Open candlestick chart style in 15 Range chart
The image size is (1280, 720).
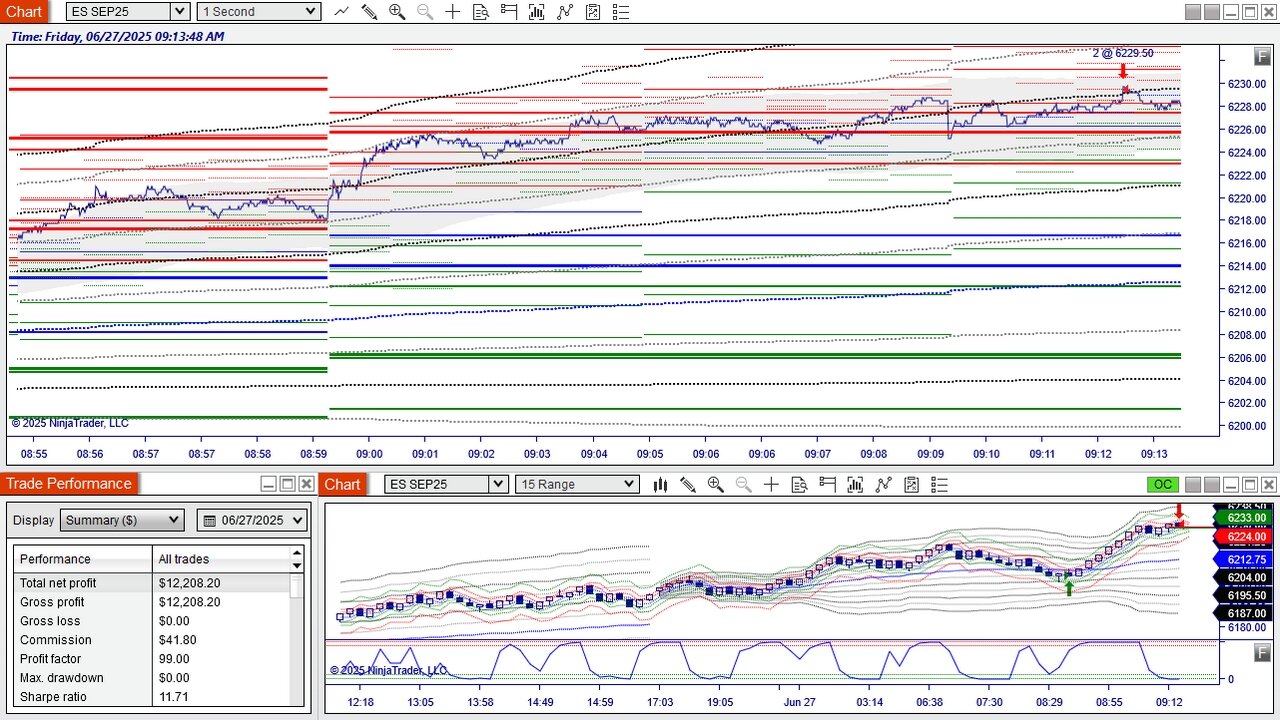pyautogui.click(x=660, y=484)
